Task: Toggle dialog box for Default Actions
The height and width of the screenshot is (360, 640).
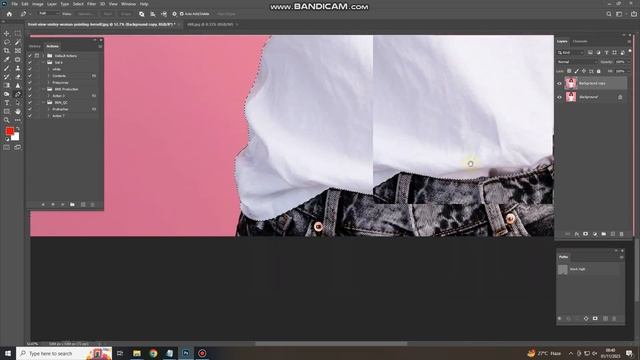Action: click(x=37, y=56)
